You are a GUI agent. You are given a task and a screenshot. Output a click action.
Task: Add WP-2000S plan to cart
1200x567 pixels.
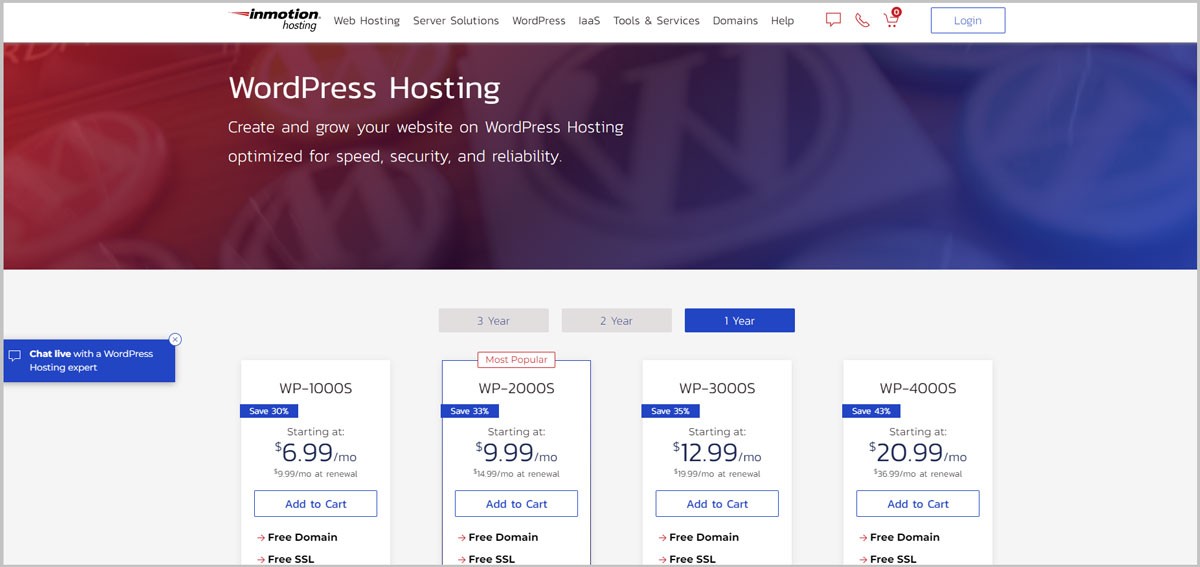[x=516, y=504]
